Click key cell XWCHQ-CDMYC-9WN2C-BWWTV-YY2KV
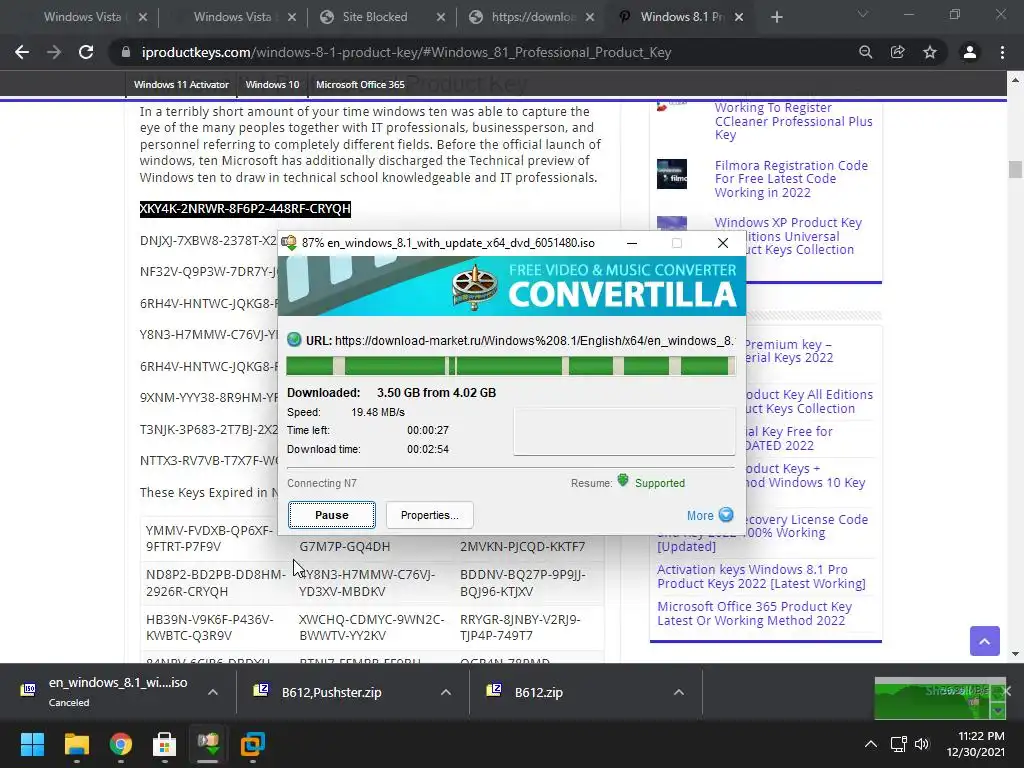The image size is (1024, 768). point(371,627)
